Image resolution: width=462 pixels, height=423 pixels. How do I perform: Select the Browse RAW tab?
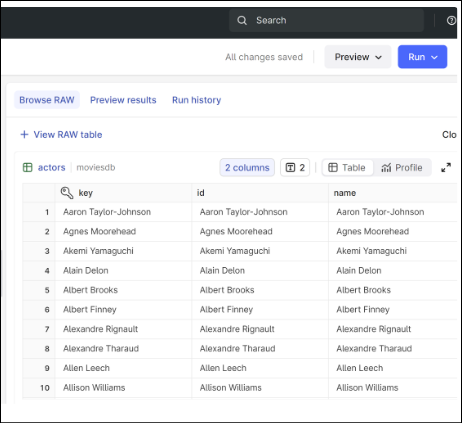point(47,100)
